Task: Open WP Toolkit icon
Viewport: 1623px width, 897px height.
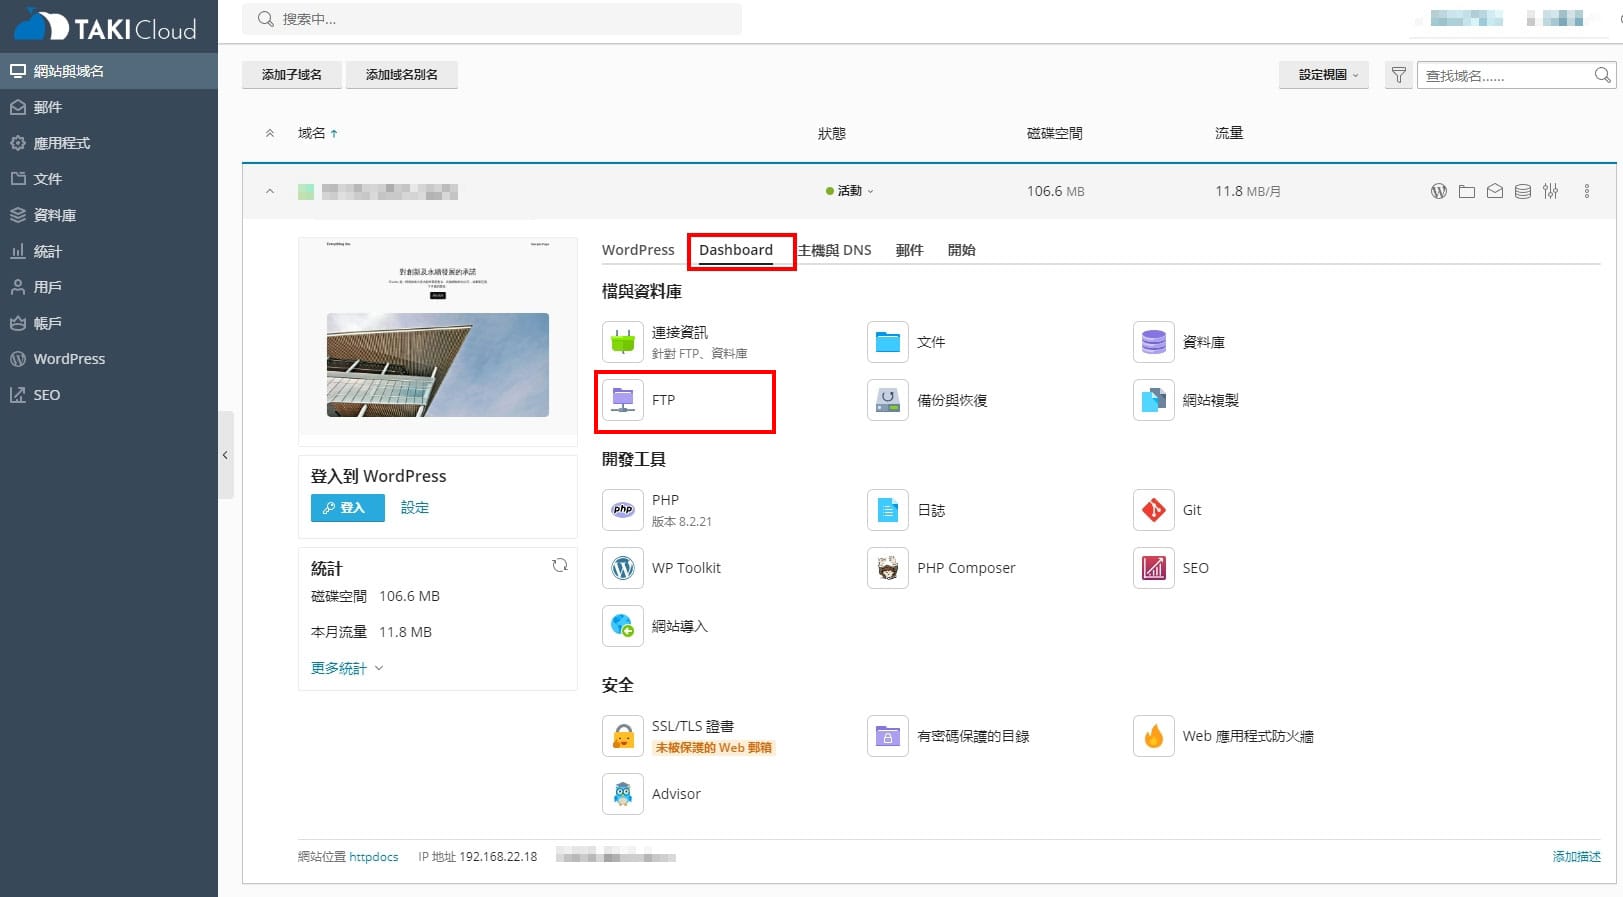Action: (623, 568)
